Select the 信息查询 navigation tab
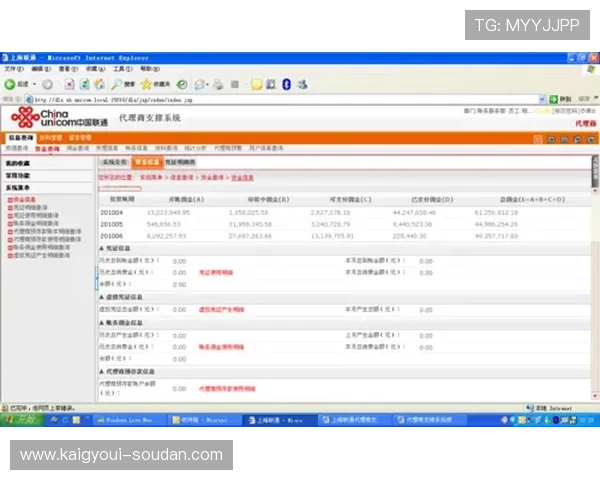Image resolution: width=600 pixels, height=480 pixels. [20, 137]
